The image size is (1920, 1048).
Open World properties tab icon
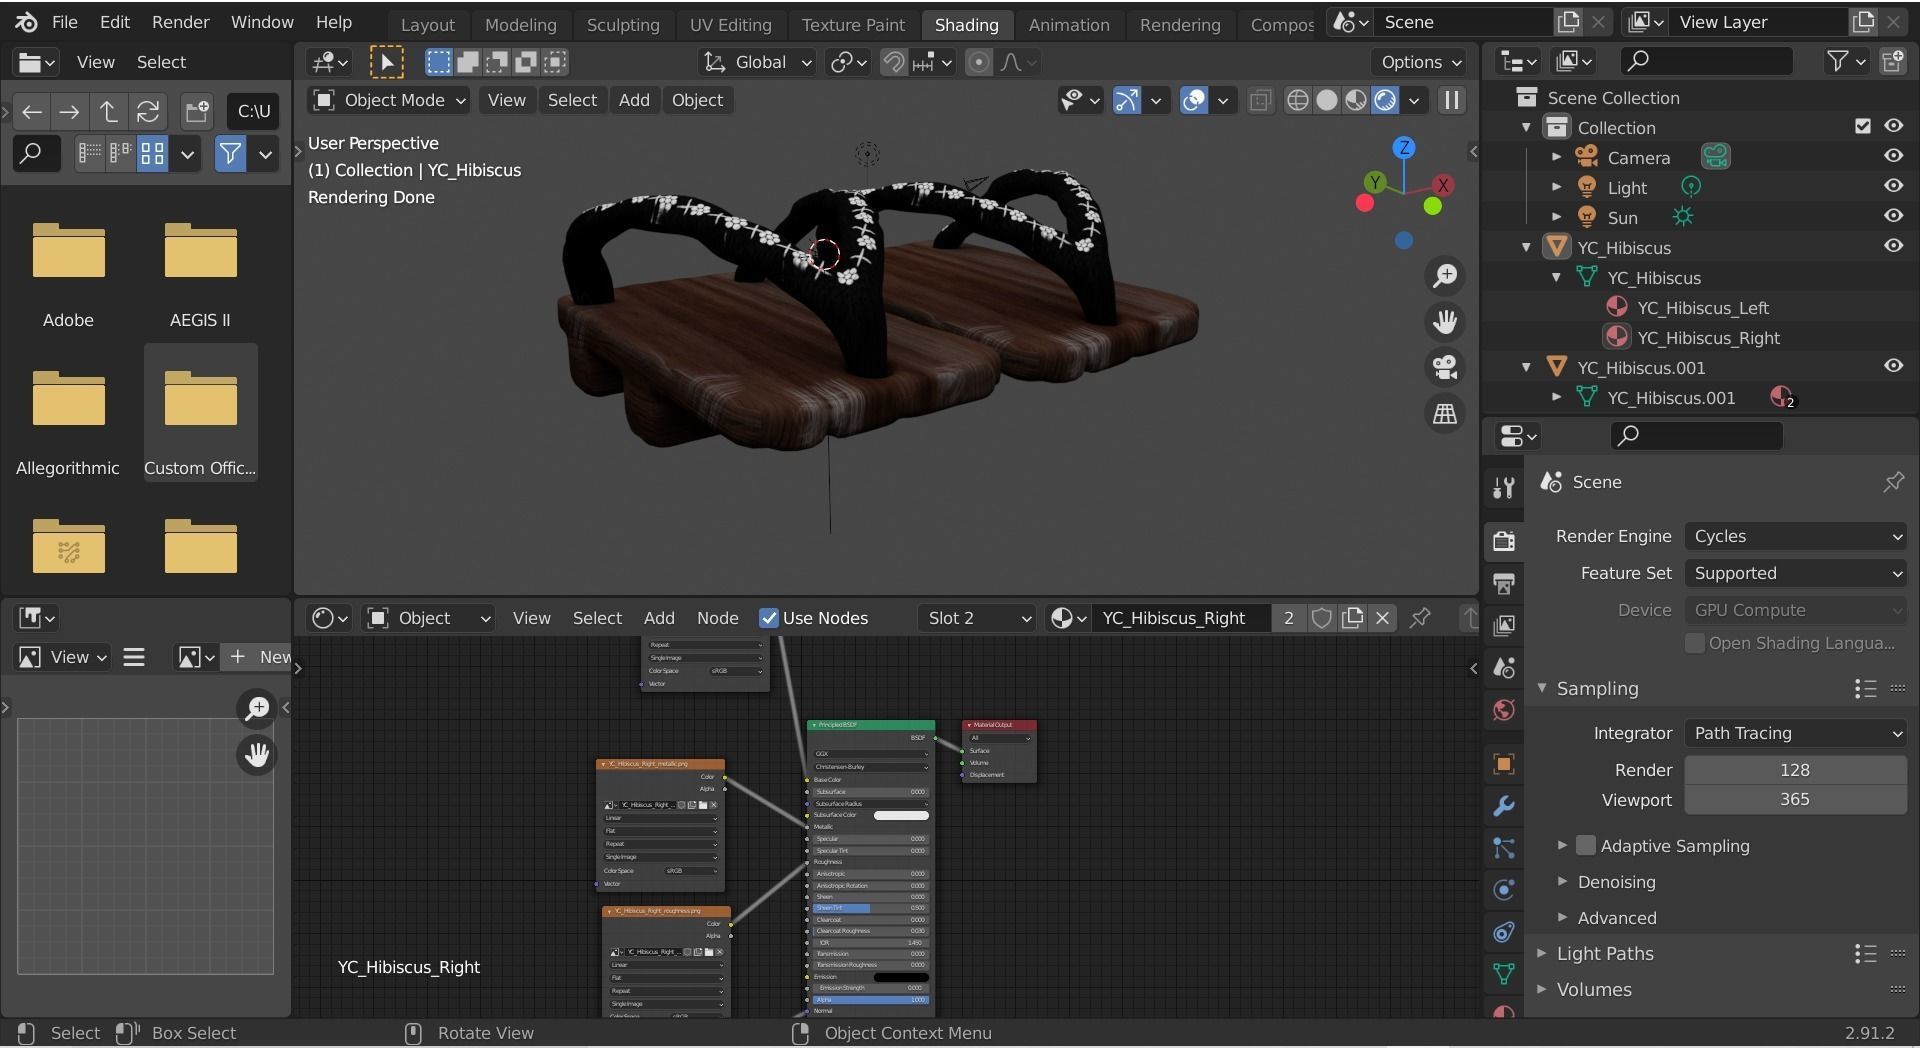tap(1503, 711)
